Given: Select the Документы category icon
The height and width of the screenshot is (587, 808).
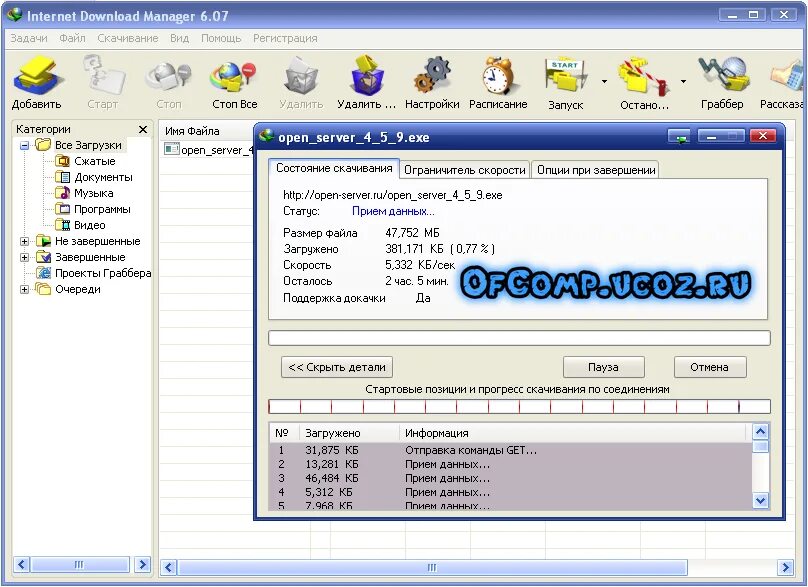Looking at the screenshot, I should click(x=62, y=177).
